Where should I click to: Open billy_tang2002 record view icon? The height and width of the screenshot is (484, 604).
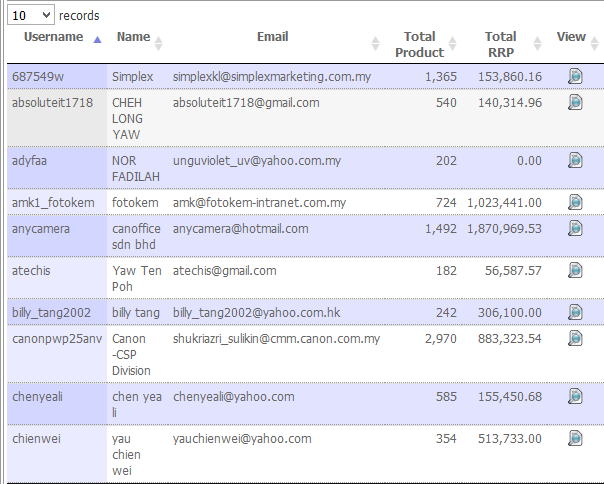[x=575, y=312]
